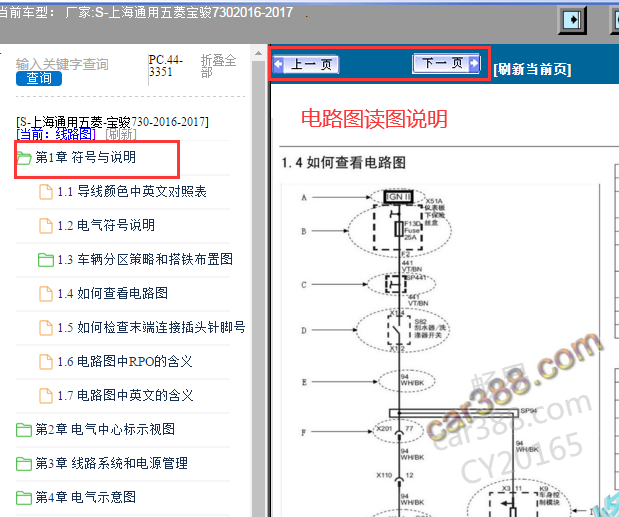The image size is (619, 517).
Task: Click the 电路图读图说明 heading
Action: [374, 118]
